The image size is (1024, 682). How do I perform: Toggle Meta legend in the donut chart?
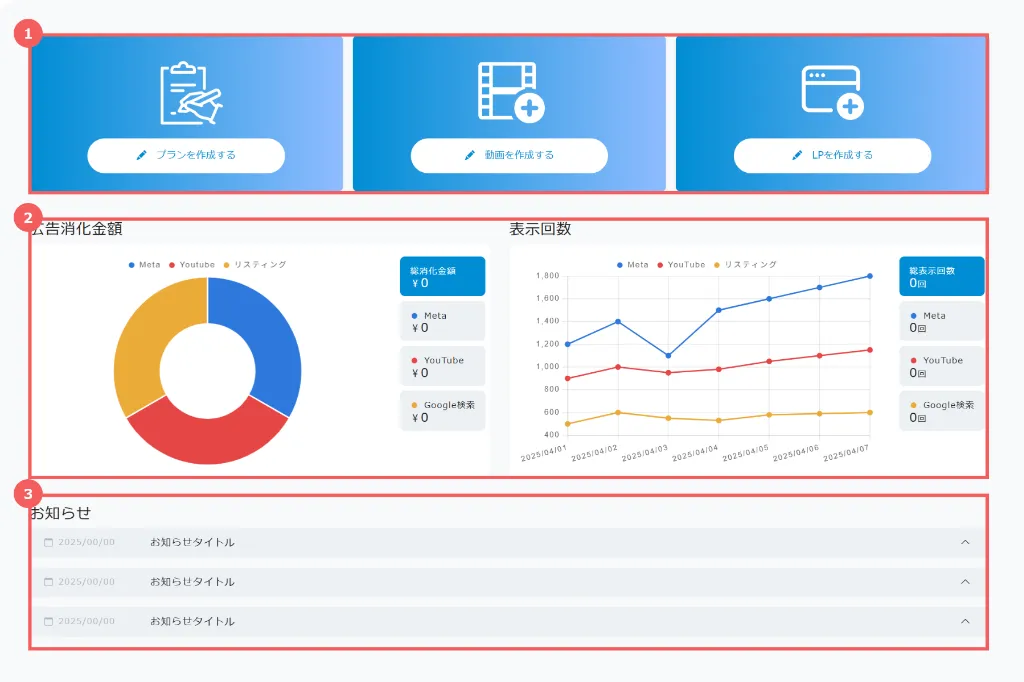click(145, 265)
